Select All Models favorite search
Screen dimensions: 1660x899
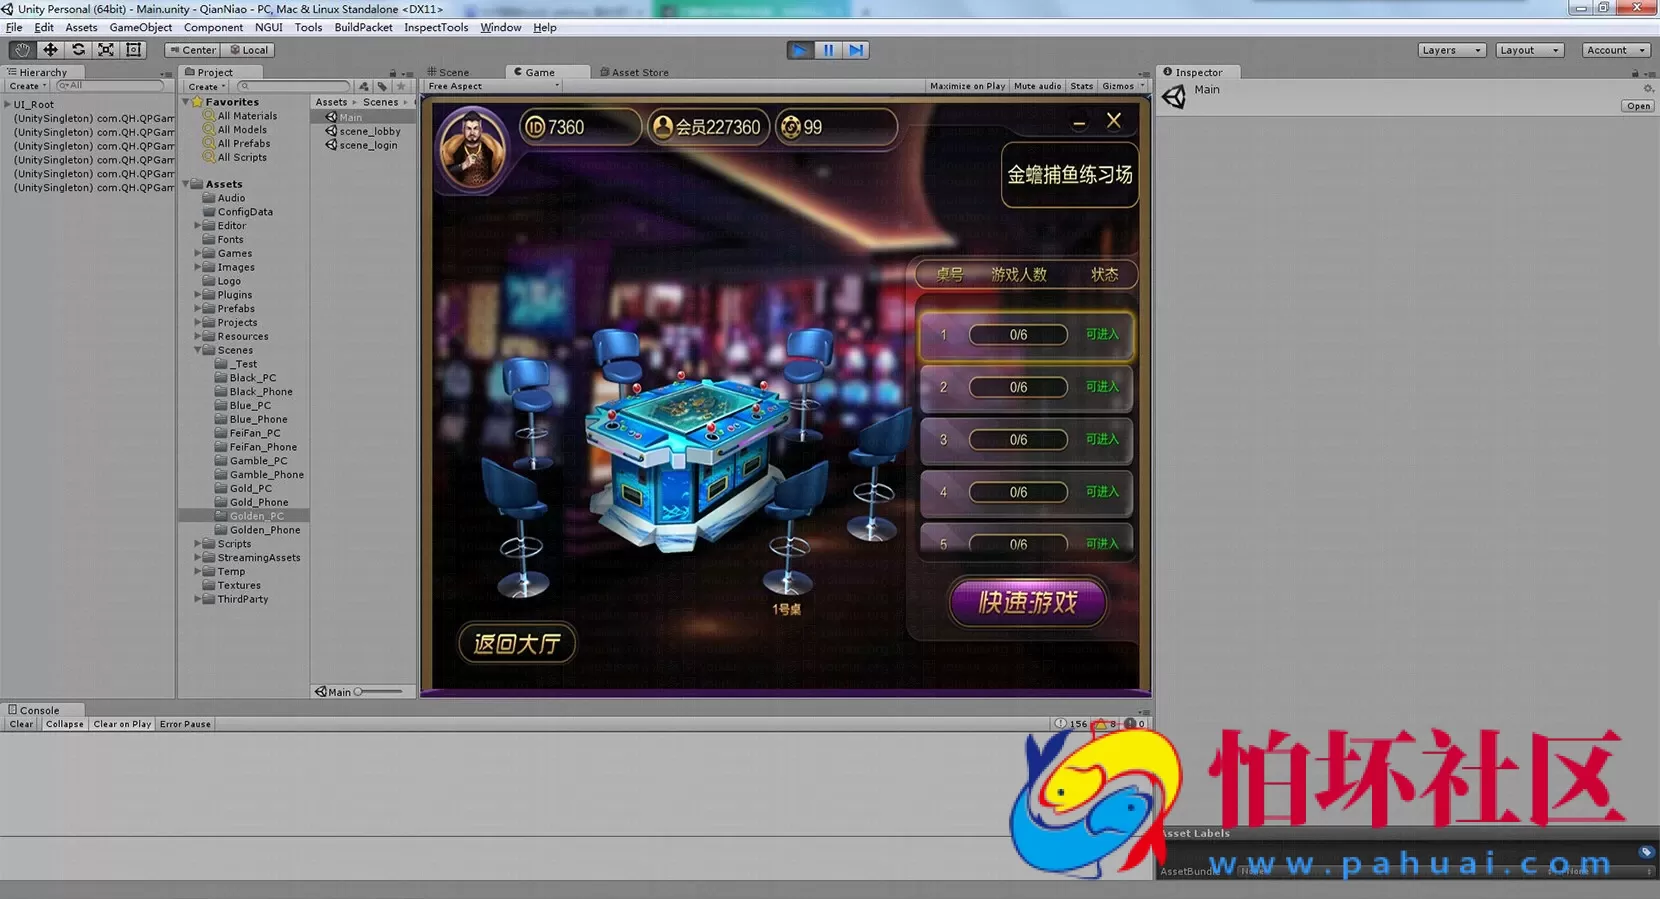pyautogui.click(x=235, y=130)
